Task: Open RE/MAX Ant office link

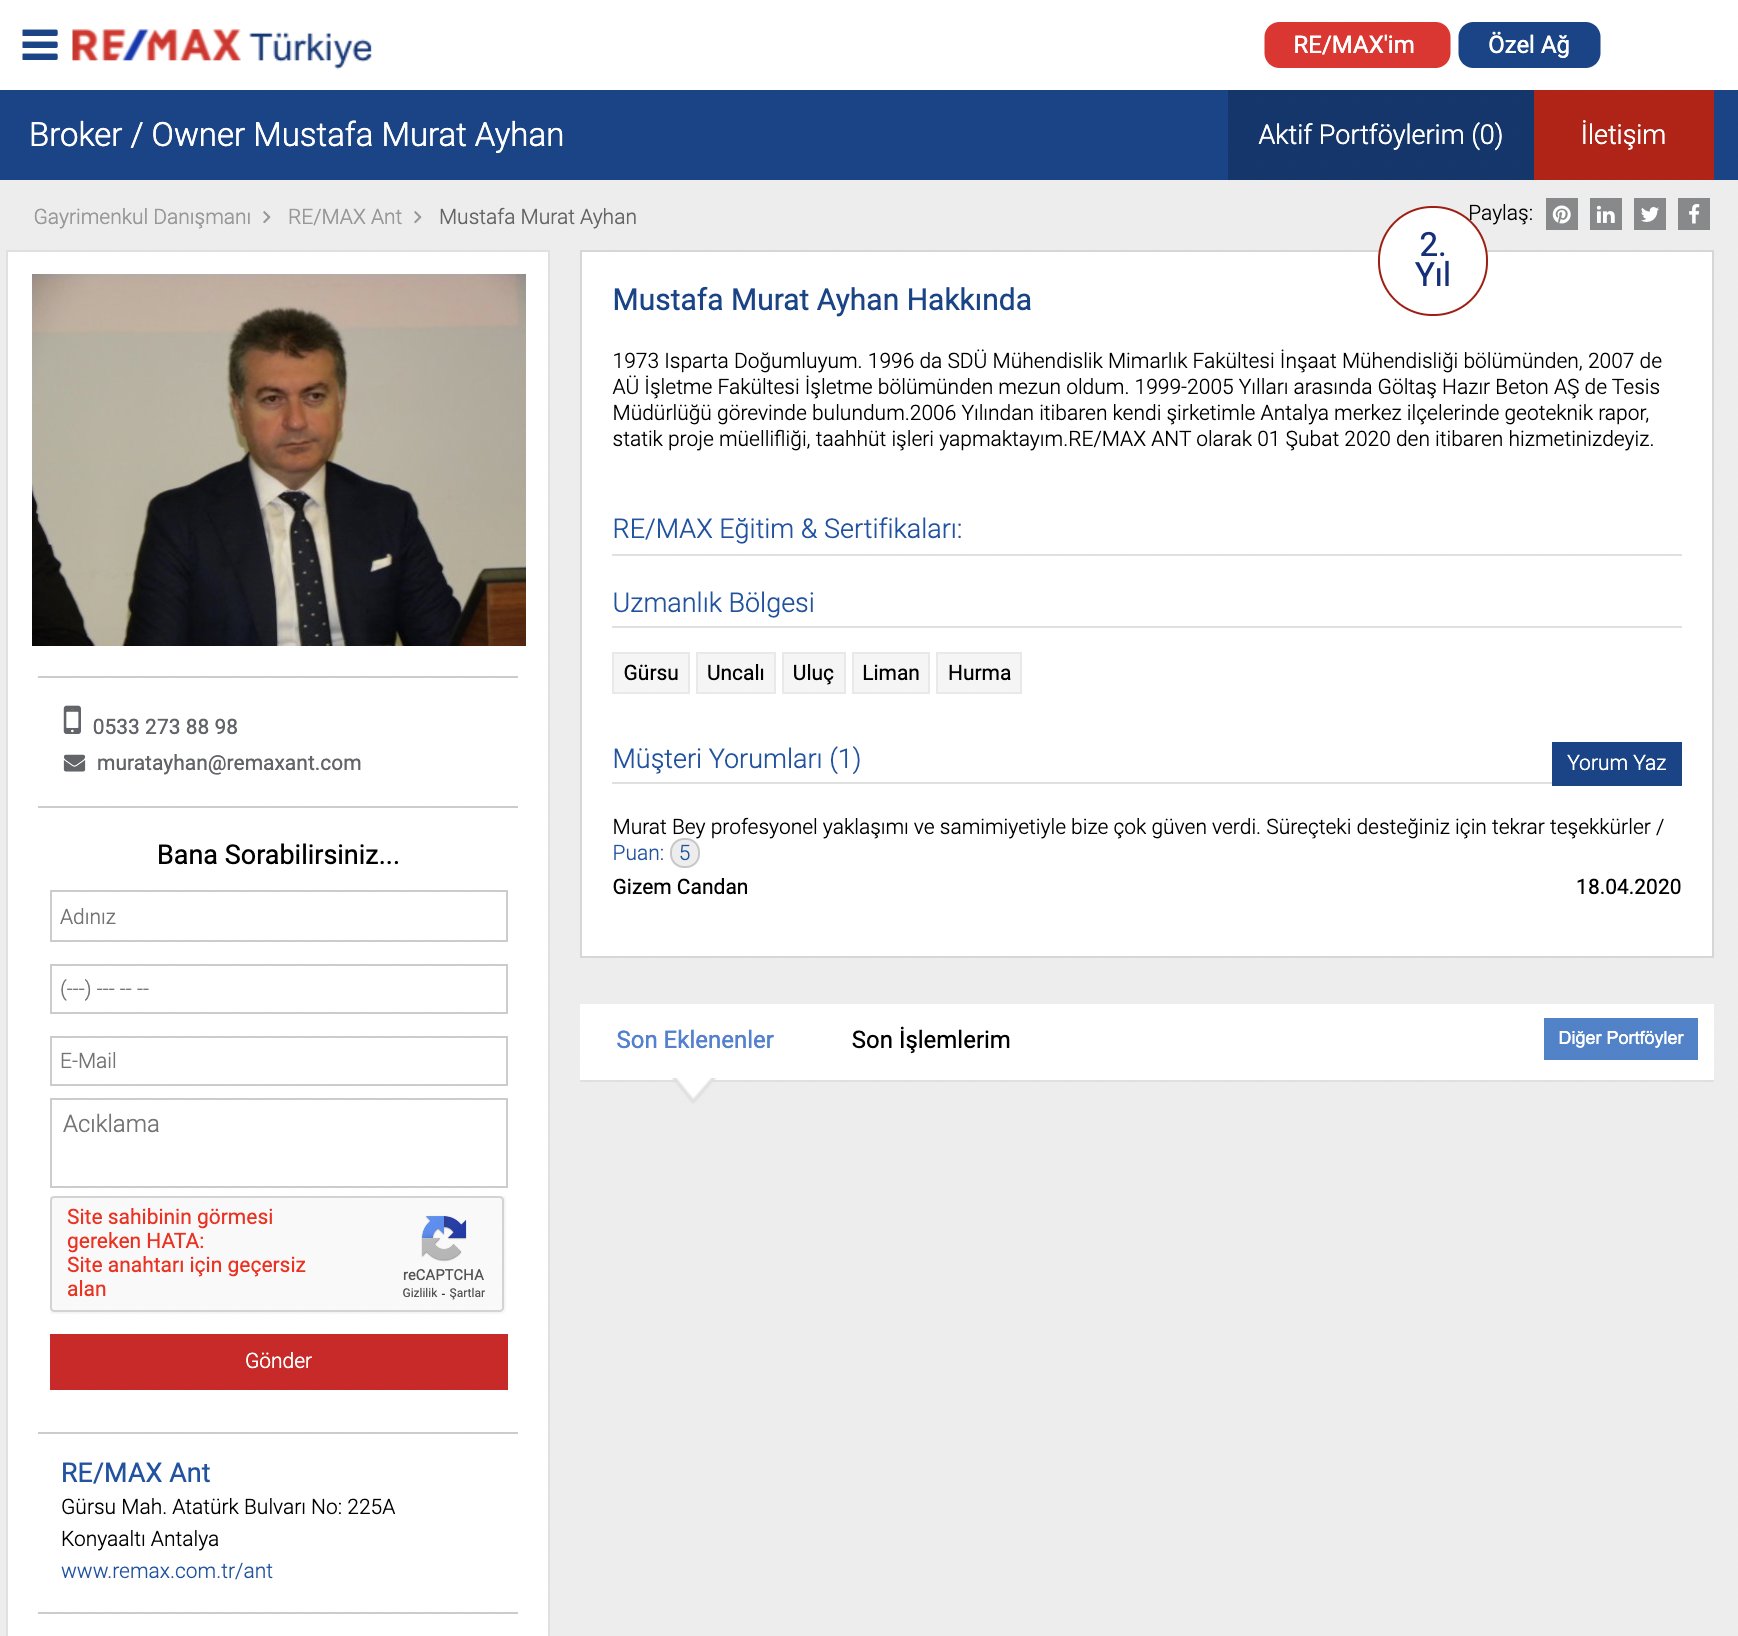Action: 135,1473
